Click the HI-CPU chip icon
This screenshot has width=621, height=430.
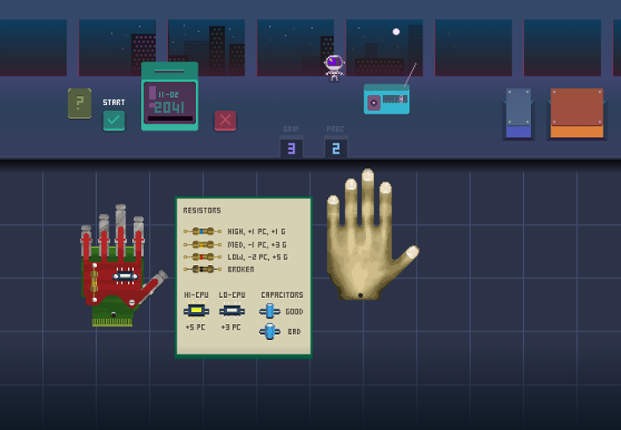tap(196, 311)
